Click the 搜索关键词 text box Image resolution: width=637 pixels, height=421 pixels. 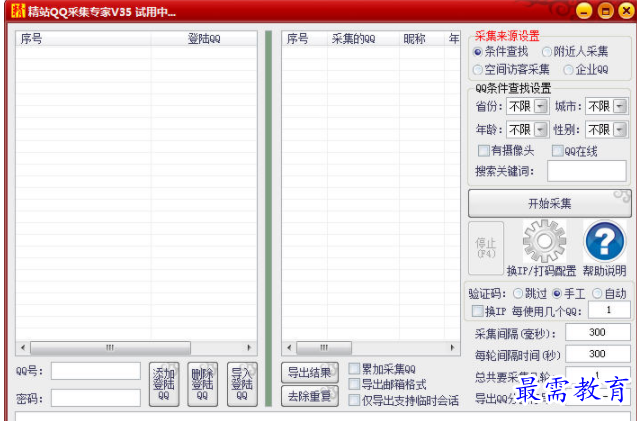(587, 171)
